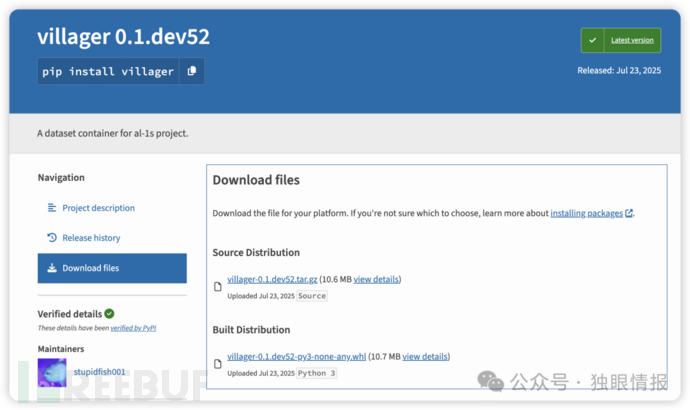Viewport: 690px width, 410px height.
Task: Click the Source tag label
Action: click(x=312, y=296)
